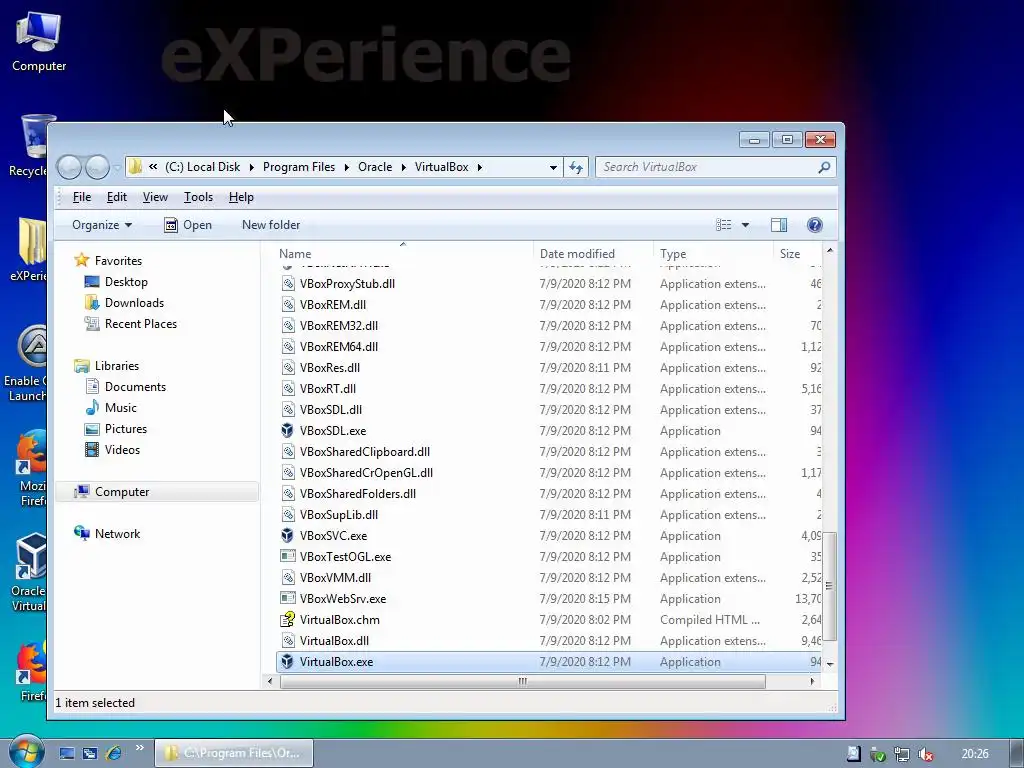This screenshot has width=1024, height=768.
Task: Select the VBoxSDL.exe file icon
Action: point(287,430)
